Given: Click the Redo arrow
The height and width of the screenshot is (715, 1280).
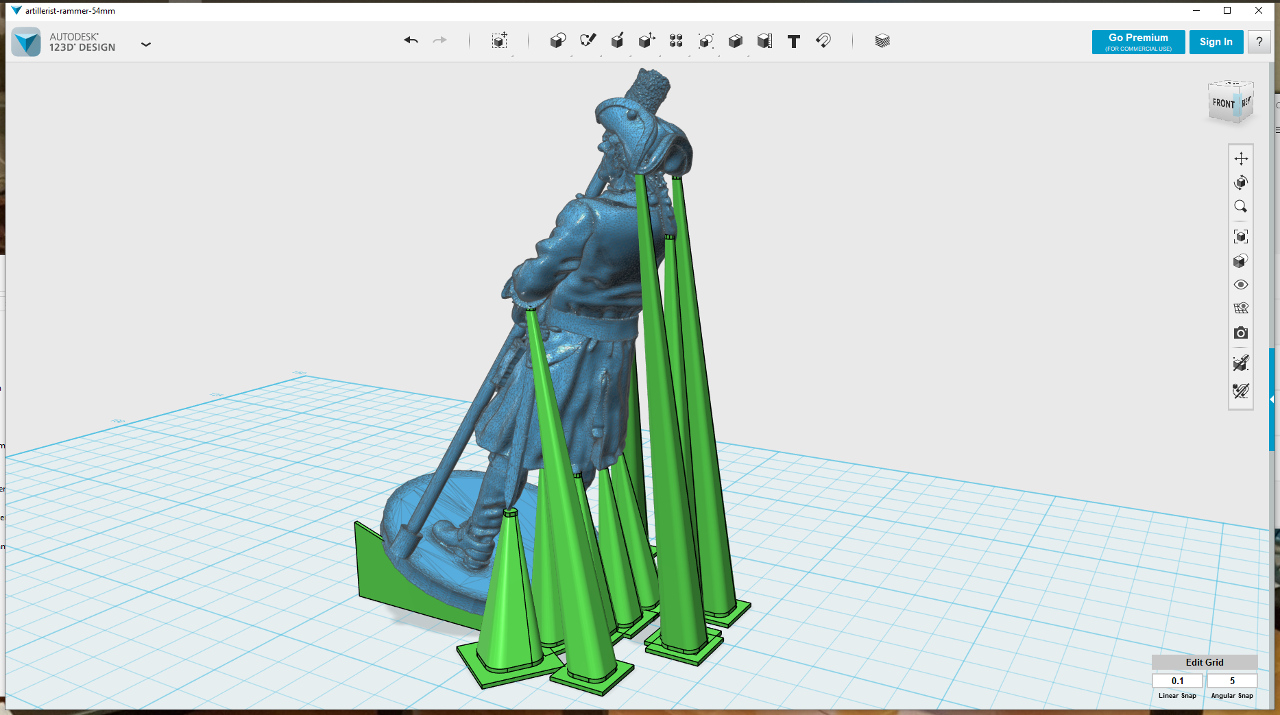Looking at the screenshot, I should (439, 41).
